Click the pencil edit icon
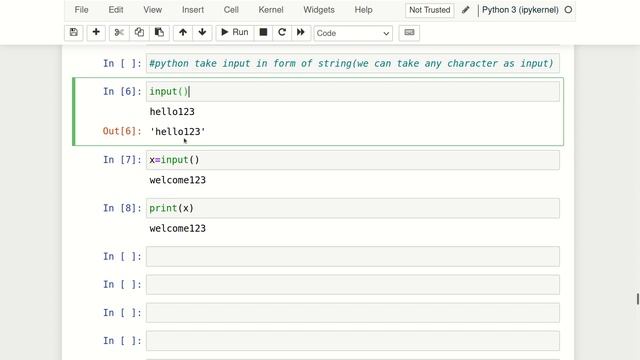640x360 pixels. 466,10
